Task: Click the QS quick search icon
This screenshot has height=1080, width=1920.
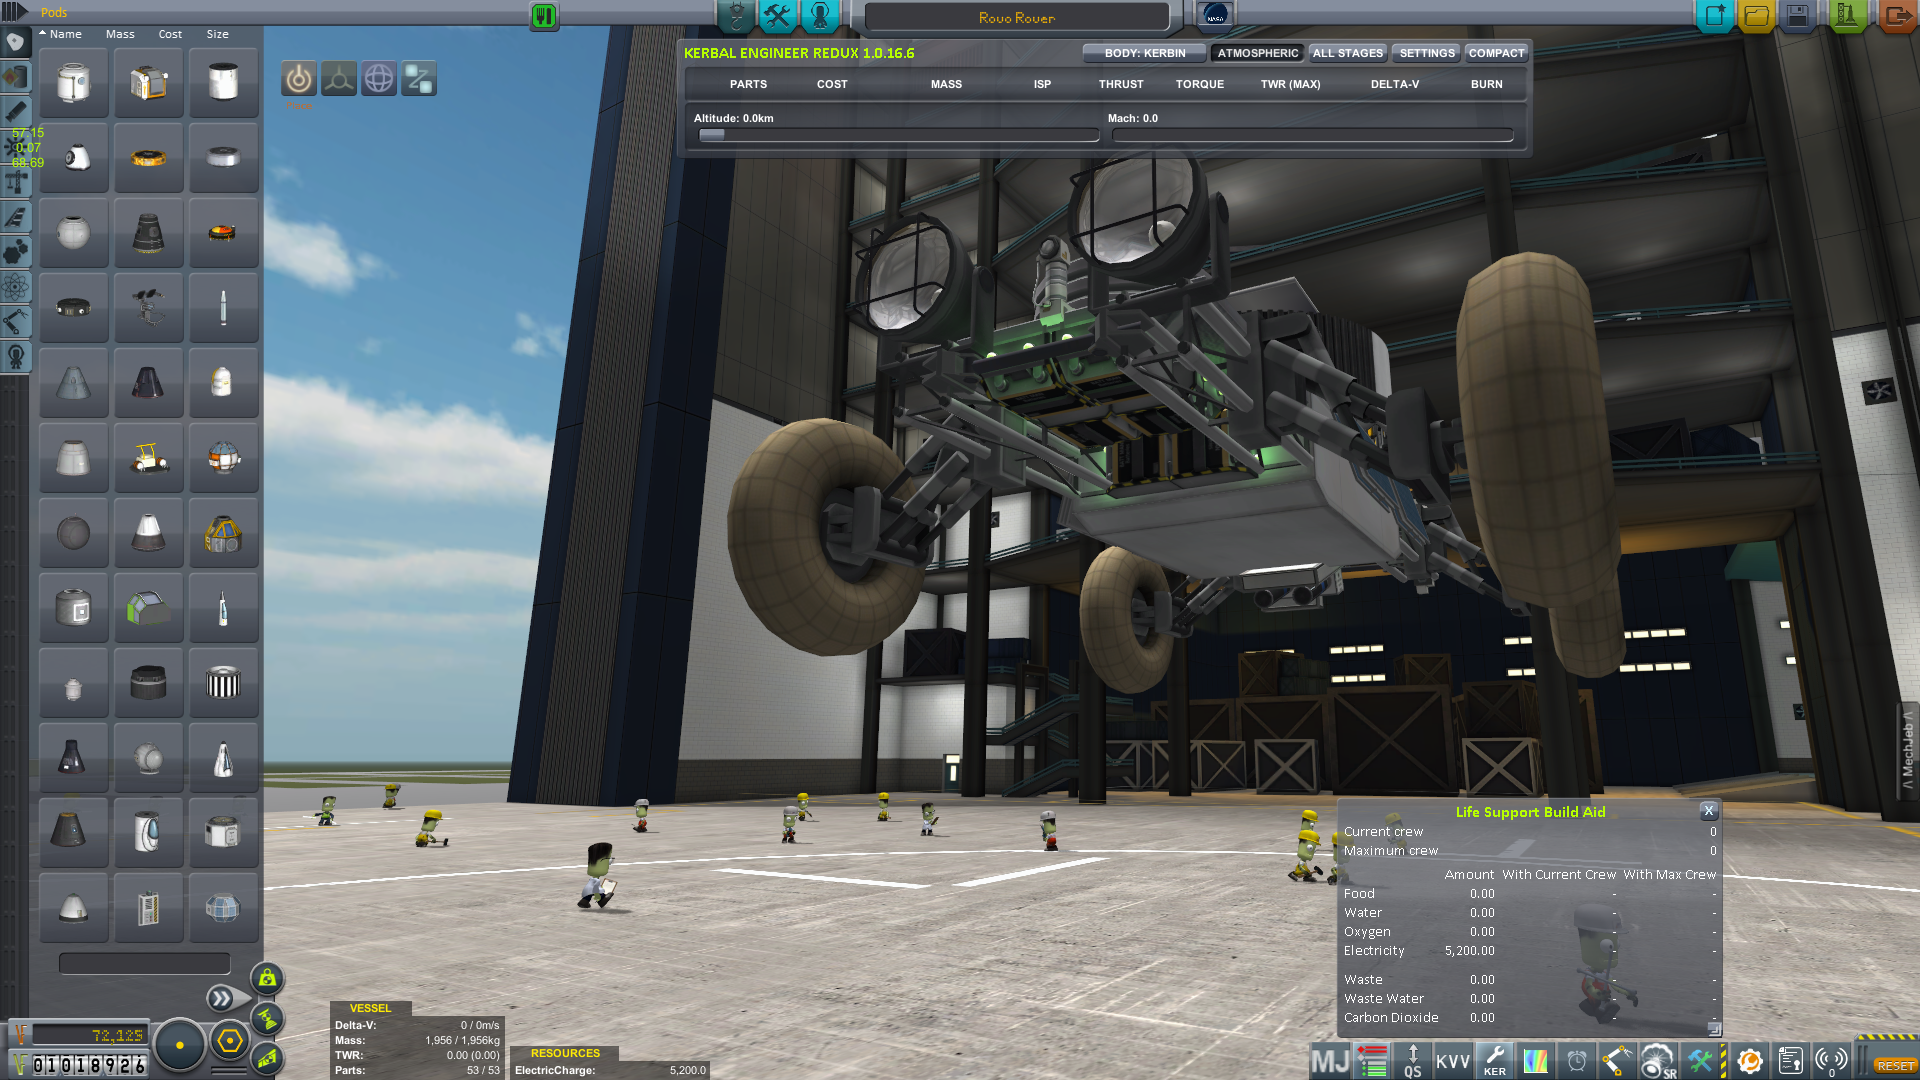Action: tap(1412, 1061)
